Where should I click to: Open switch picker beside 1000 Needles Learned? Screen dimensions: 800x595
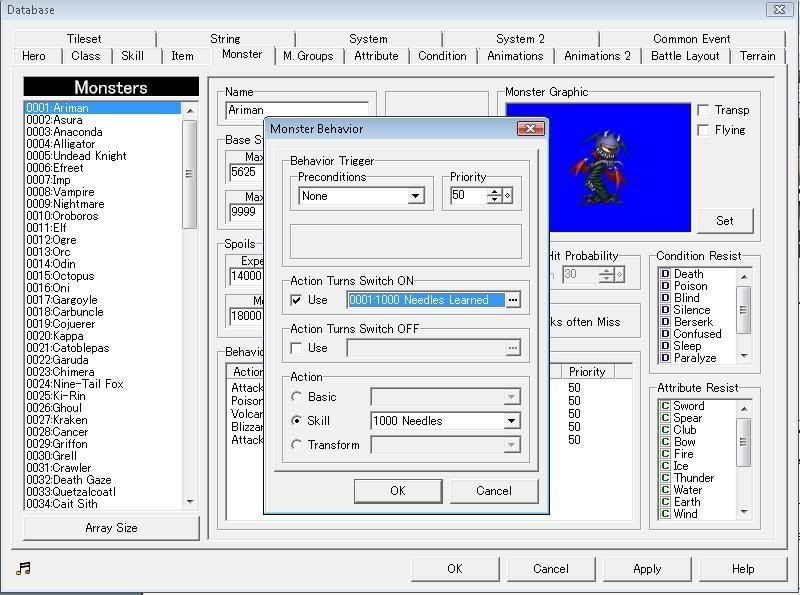tap(513, 300)
